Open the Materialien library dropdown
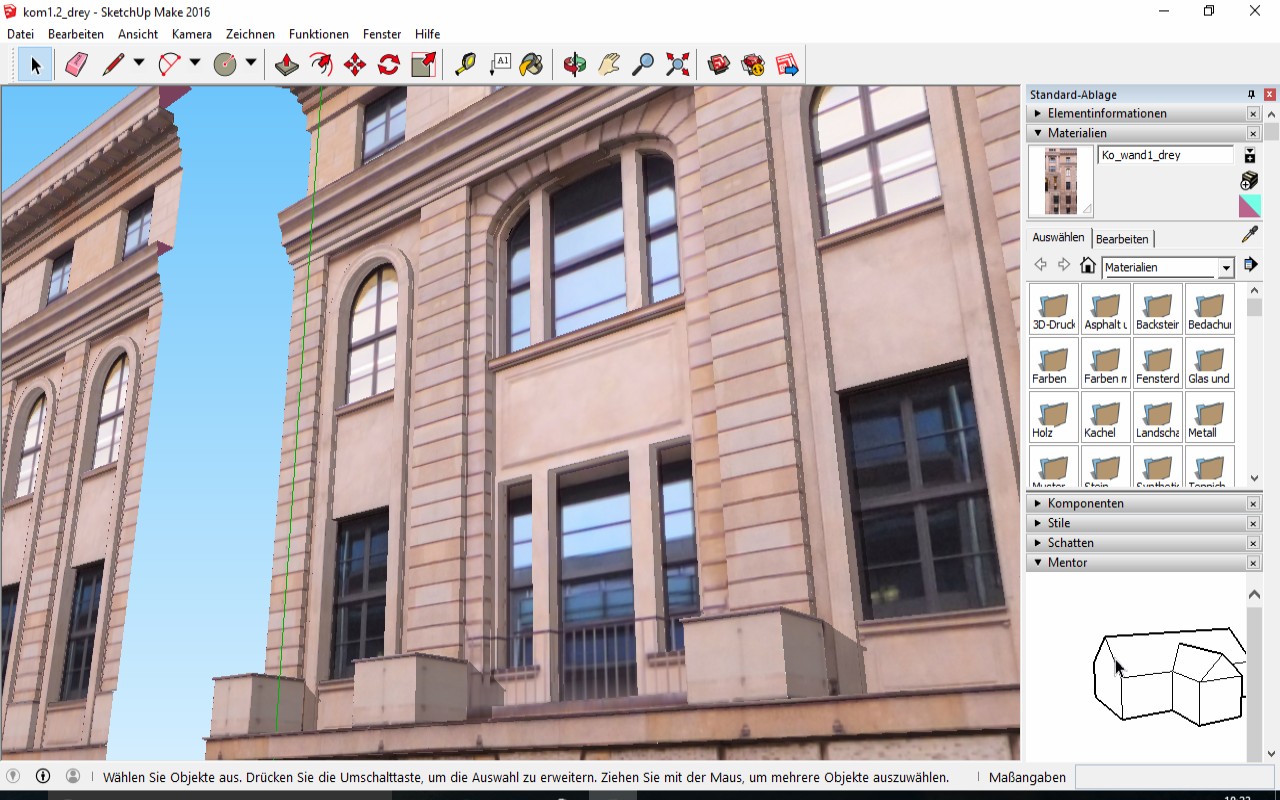 1226,268
